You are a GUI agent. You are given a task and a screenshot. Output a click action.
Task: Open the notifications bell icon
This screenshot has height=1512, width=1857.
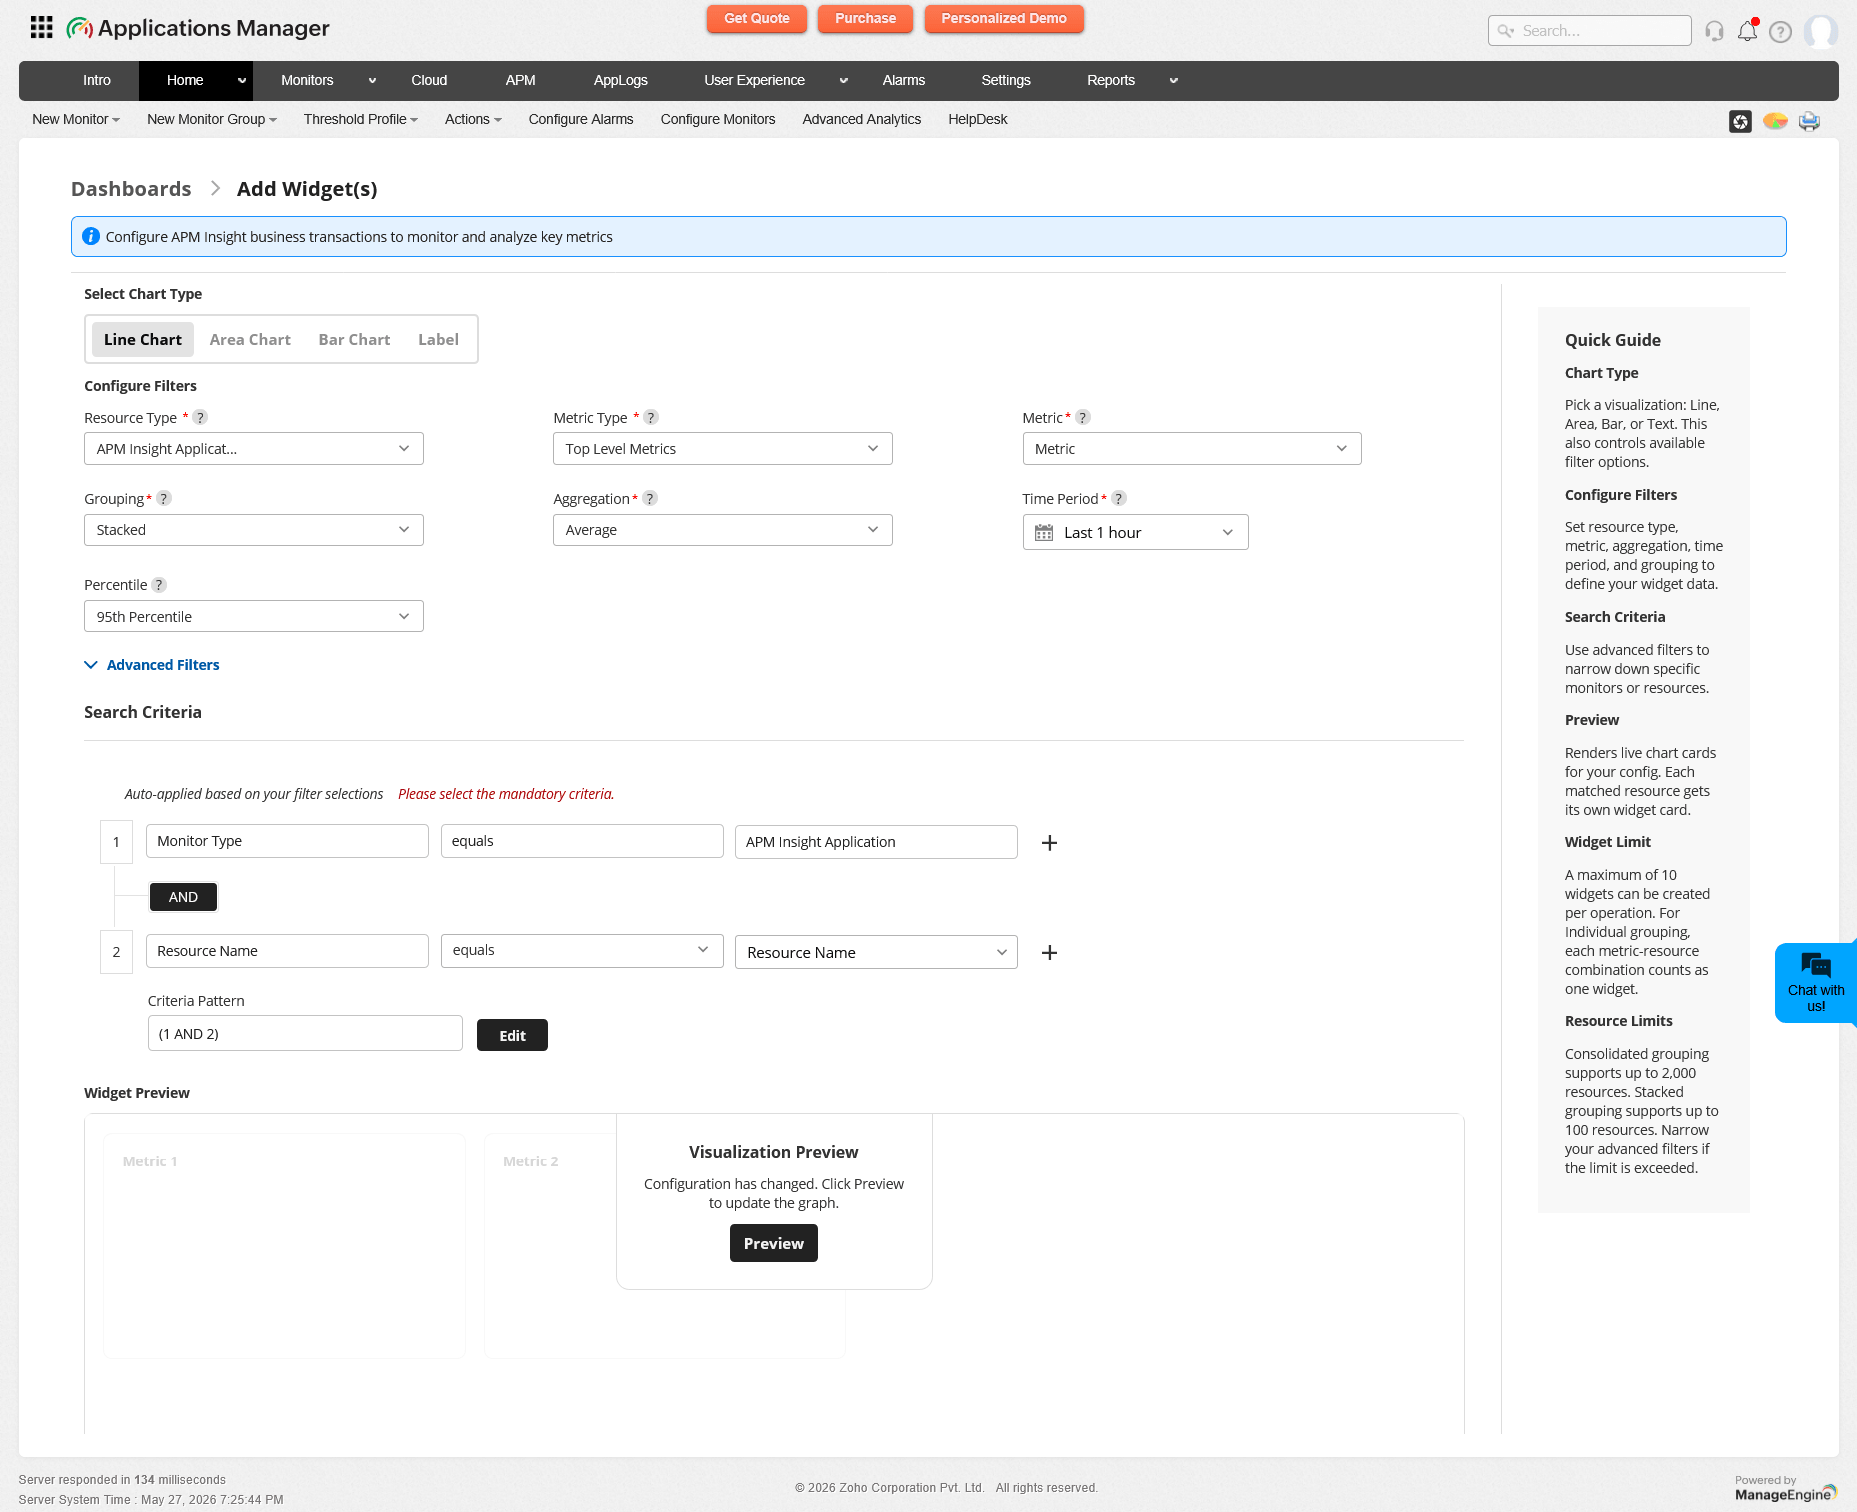pos(1747,31)
